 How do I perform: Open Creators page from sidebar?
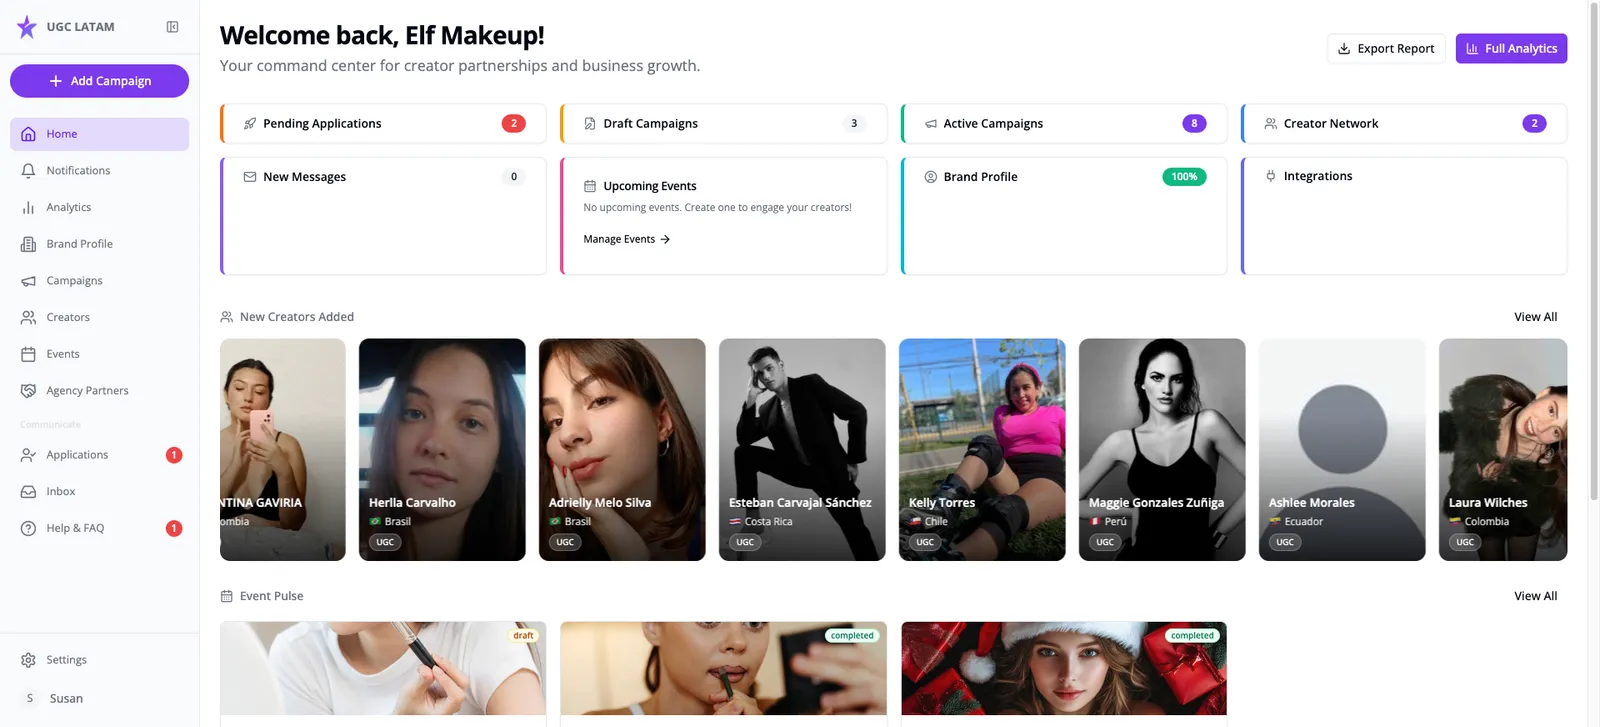pyautogui.click(x=99, y=318)
